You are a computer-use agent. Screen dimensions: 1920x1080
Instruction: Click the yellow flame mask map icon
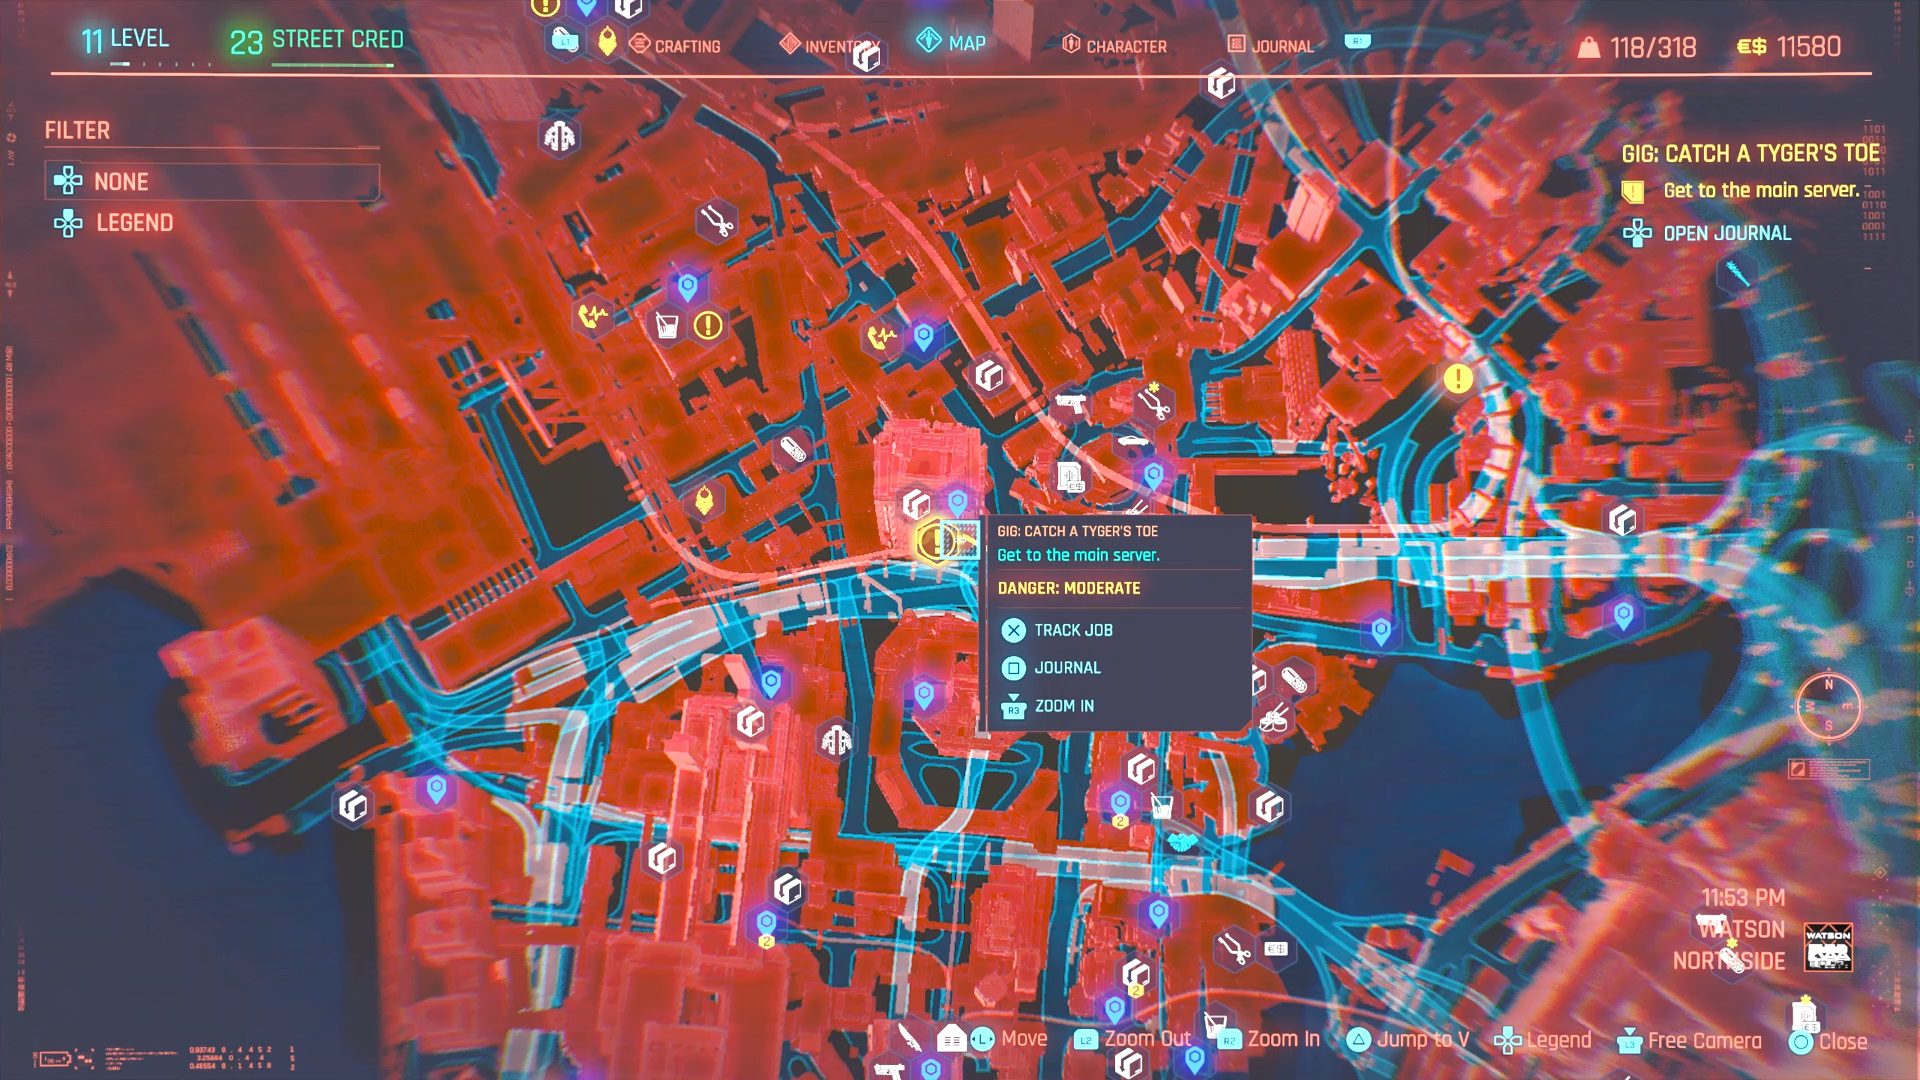pyautogui.click(x=704, y=499)
